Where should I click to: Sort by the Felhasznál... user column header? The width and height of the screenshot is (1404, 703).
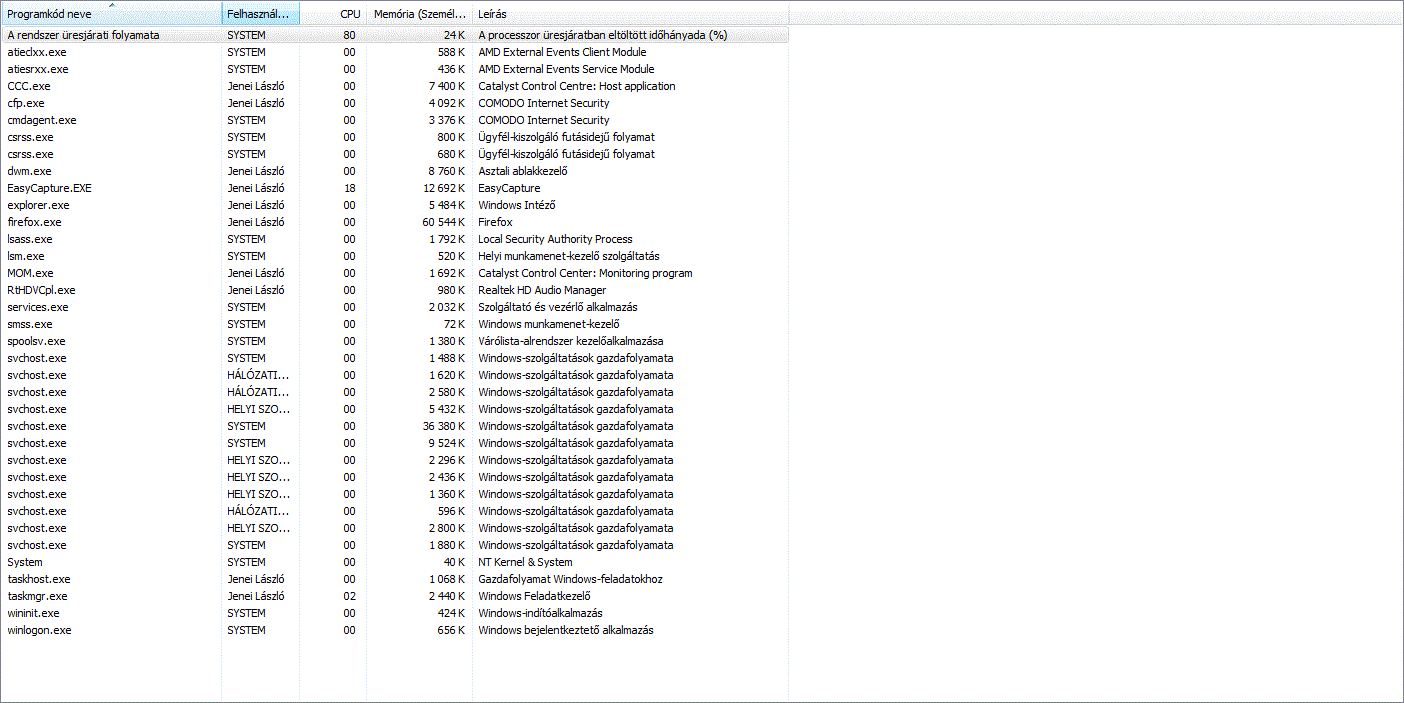point(260,14)
